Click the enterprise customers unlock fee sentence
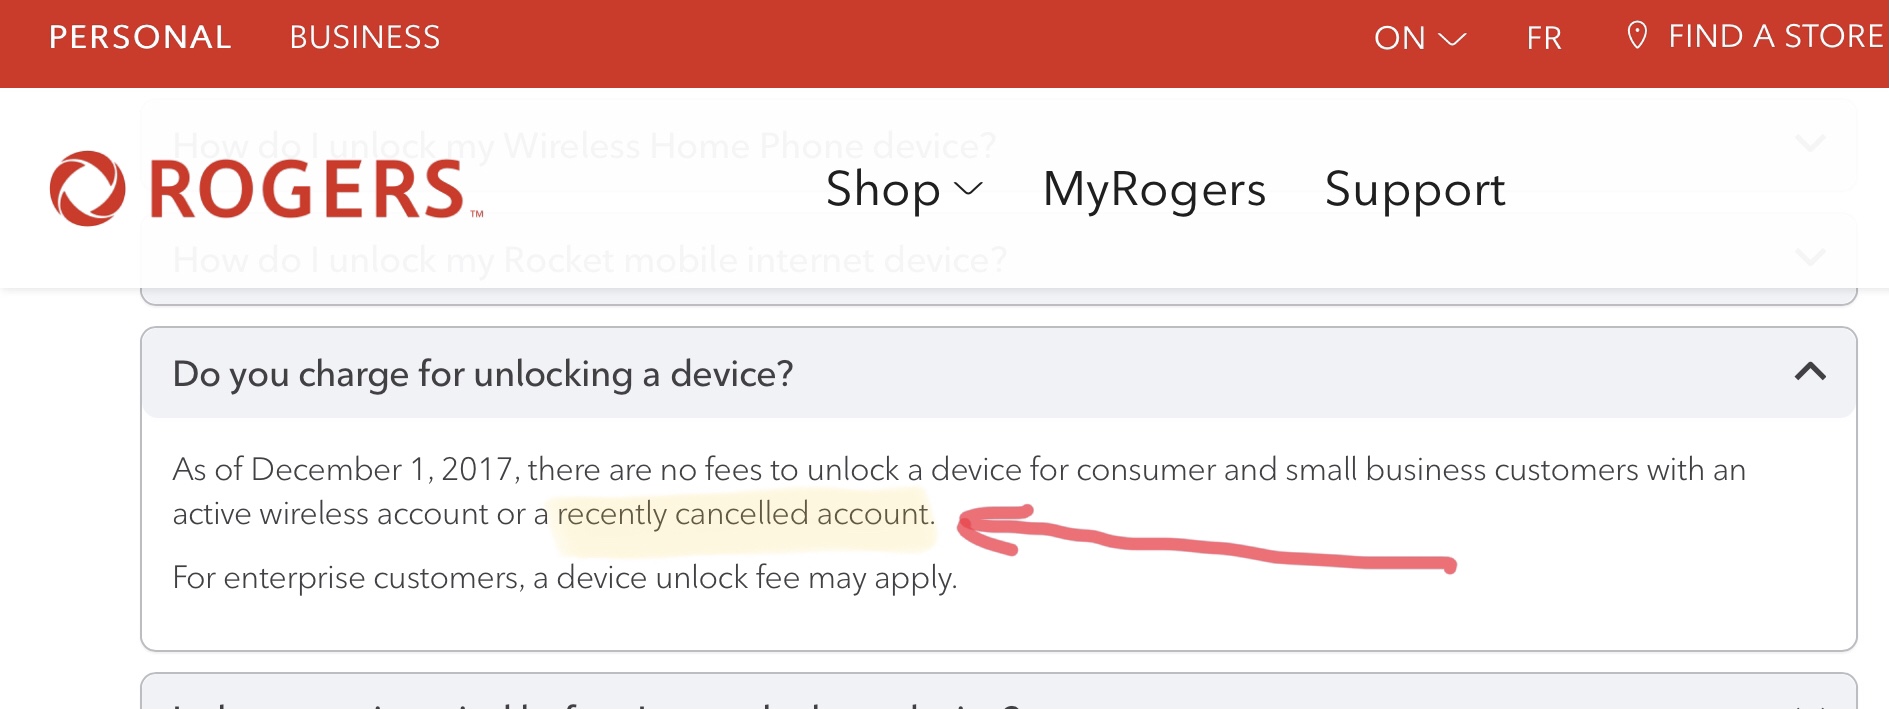Image resolution: width=1889 pixels, height=709 pixels. click(x=564, y=578)
